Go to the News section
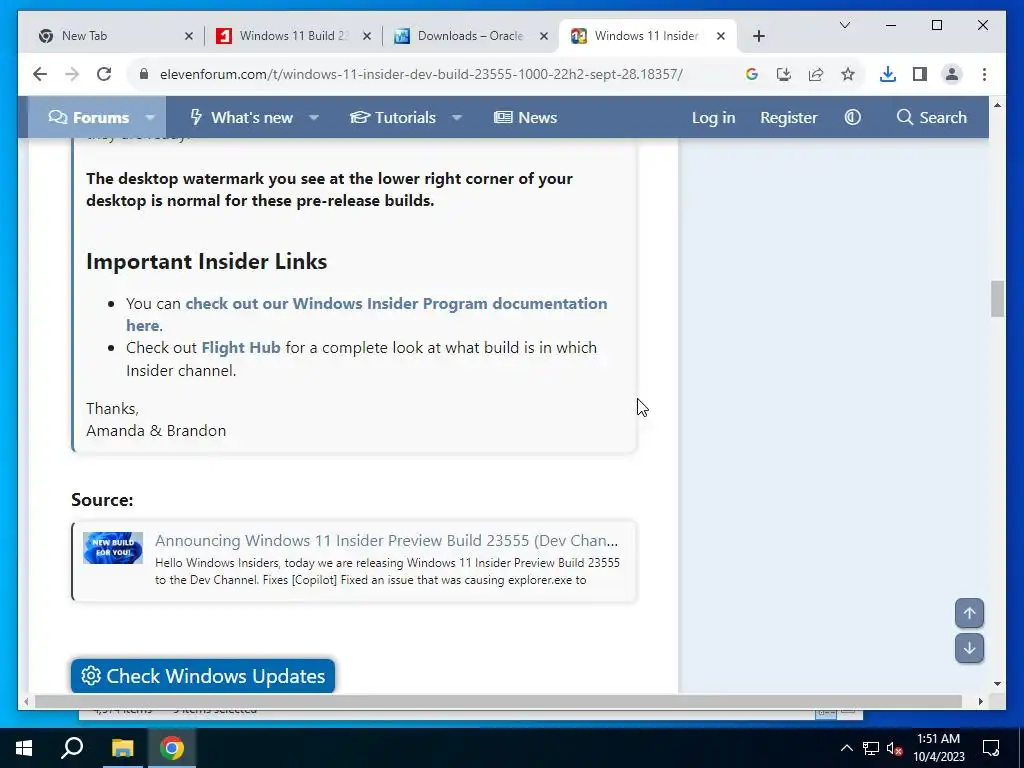The height and width of the screenshot is (768, 1024). (526, 118)
